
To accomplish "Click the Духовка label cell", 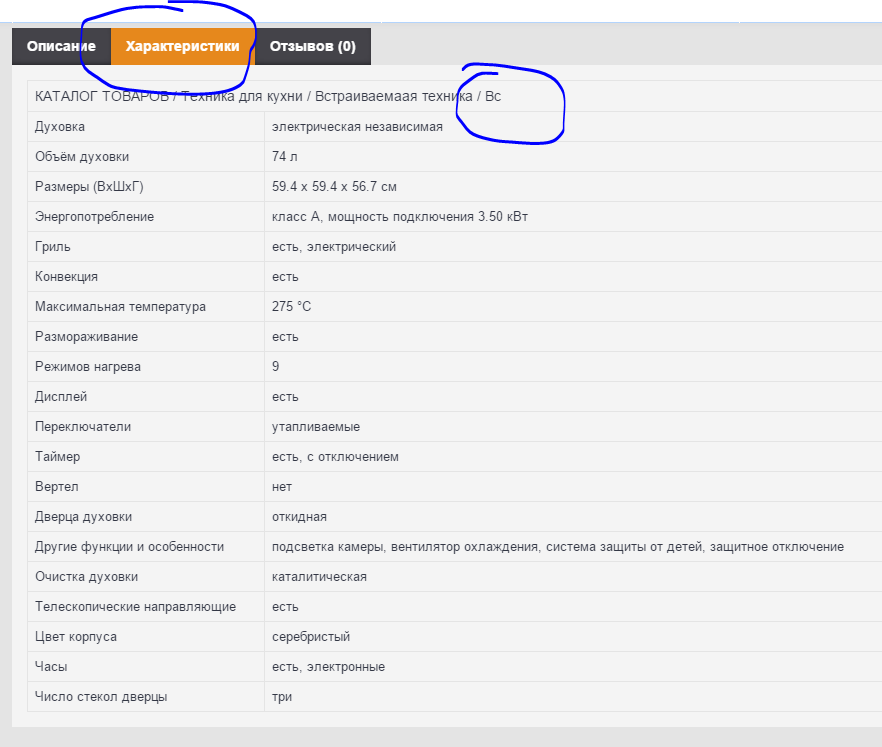I will click(60, 127).
